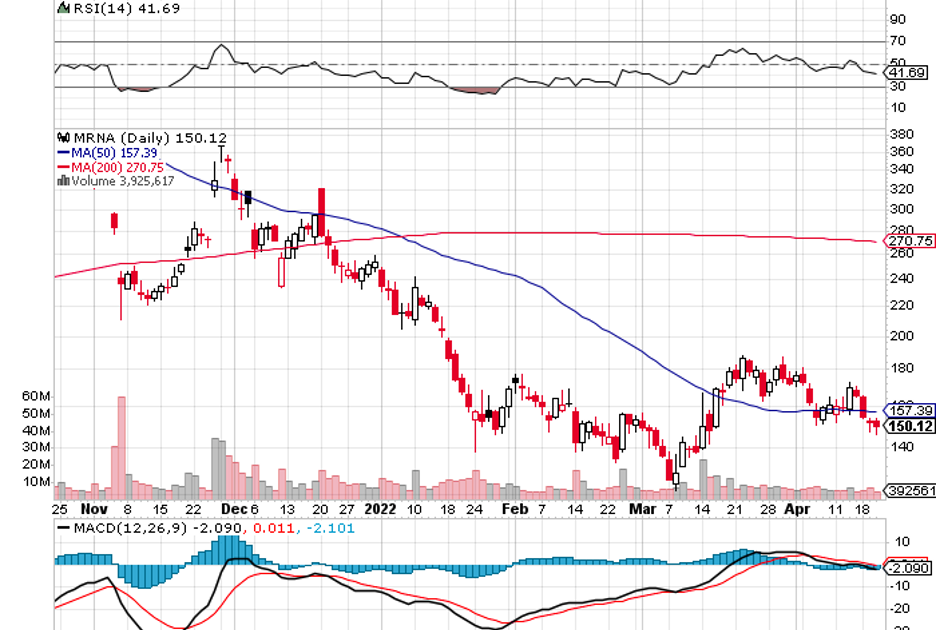The image size is (936, 630).
Task: Click the -2.090 MACD value tag
Action: [x=908, y=568]
